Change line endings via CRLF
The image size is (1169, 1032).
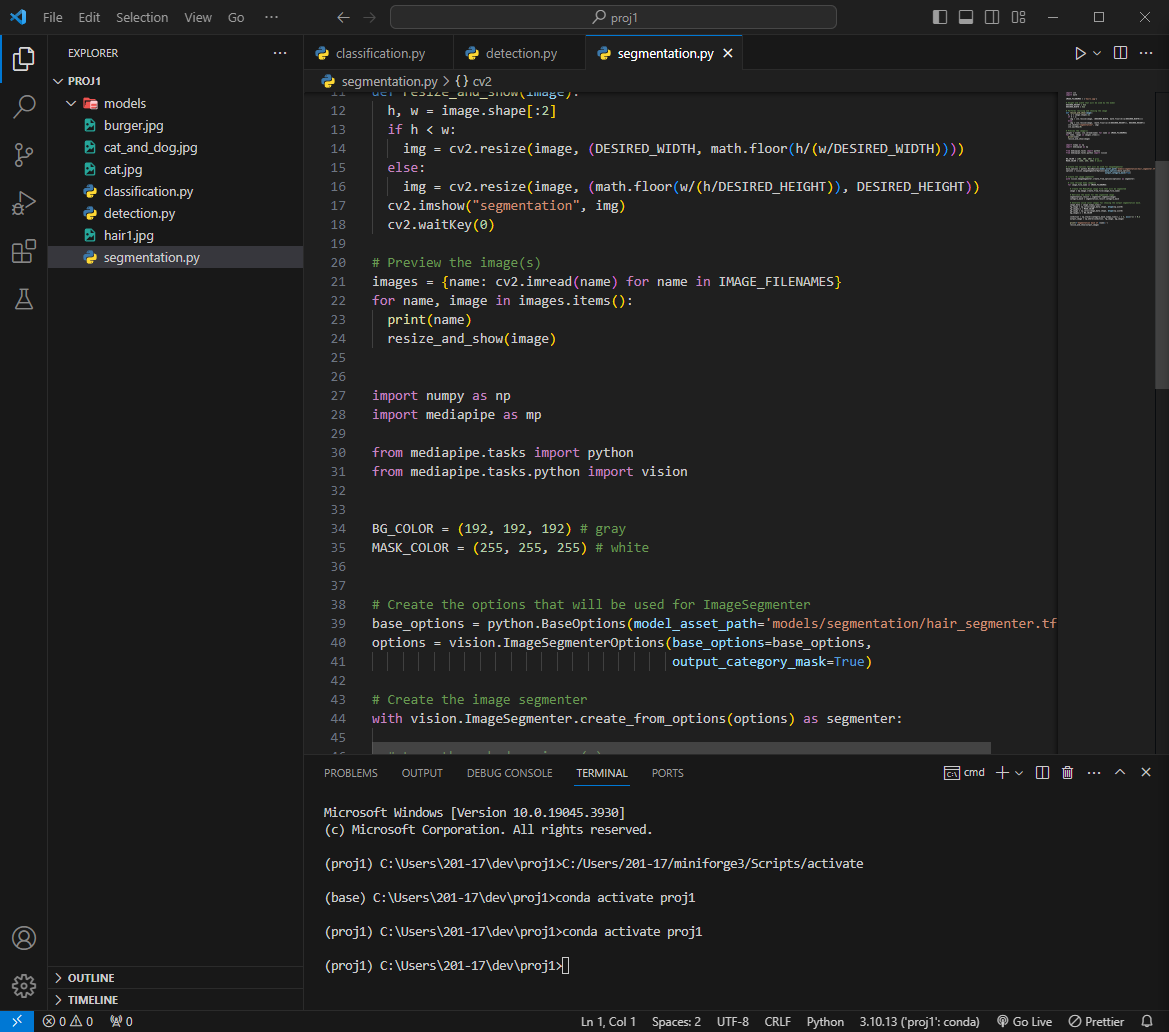(778, 1022)
